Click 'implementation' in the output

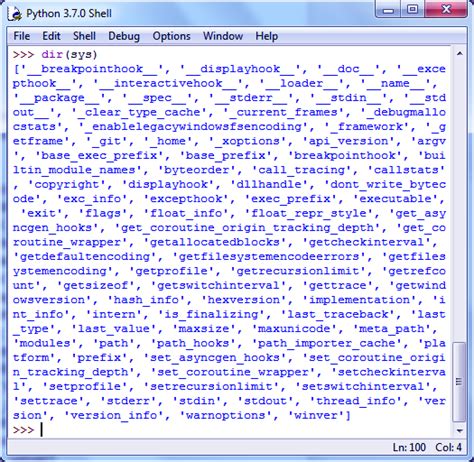click(359, 300)
